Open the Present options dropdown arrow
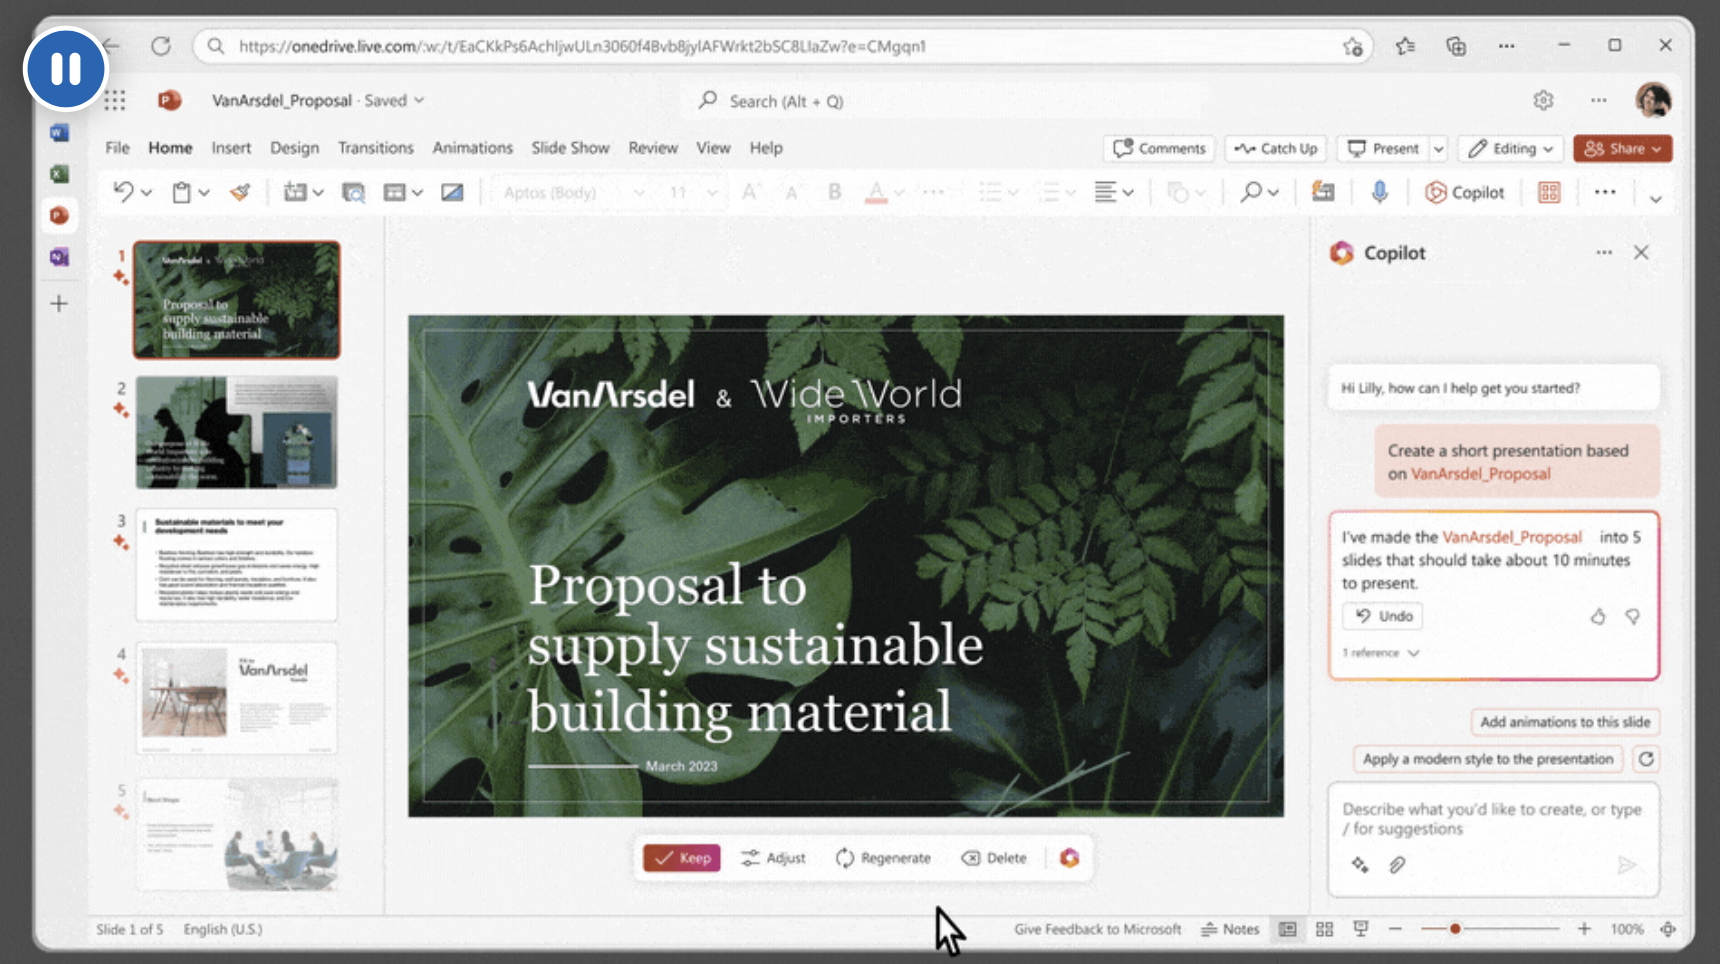1720x964 pixels. point(1439,149)
